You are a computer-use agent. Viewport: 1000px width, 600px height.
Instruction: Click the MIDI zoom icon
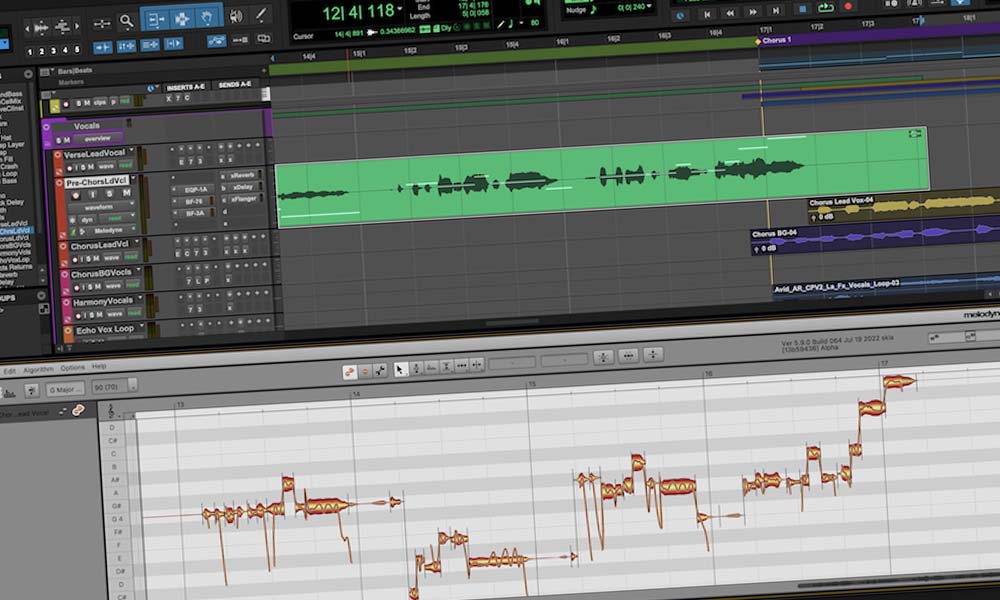click(62, 26)
